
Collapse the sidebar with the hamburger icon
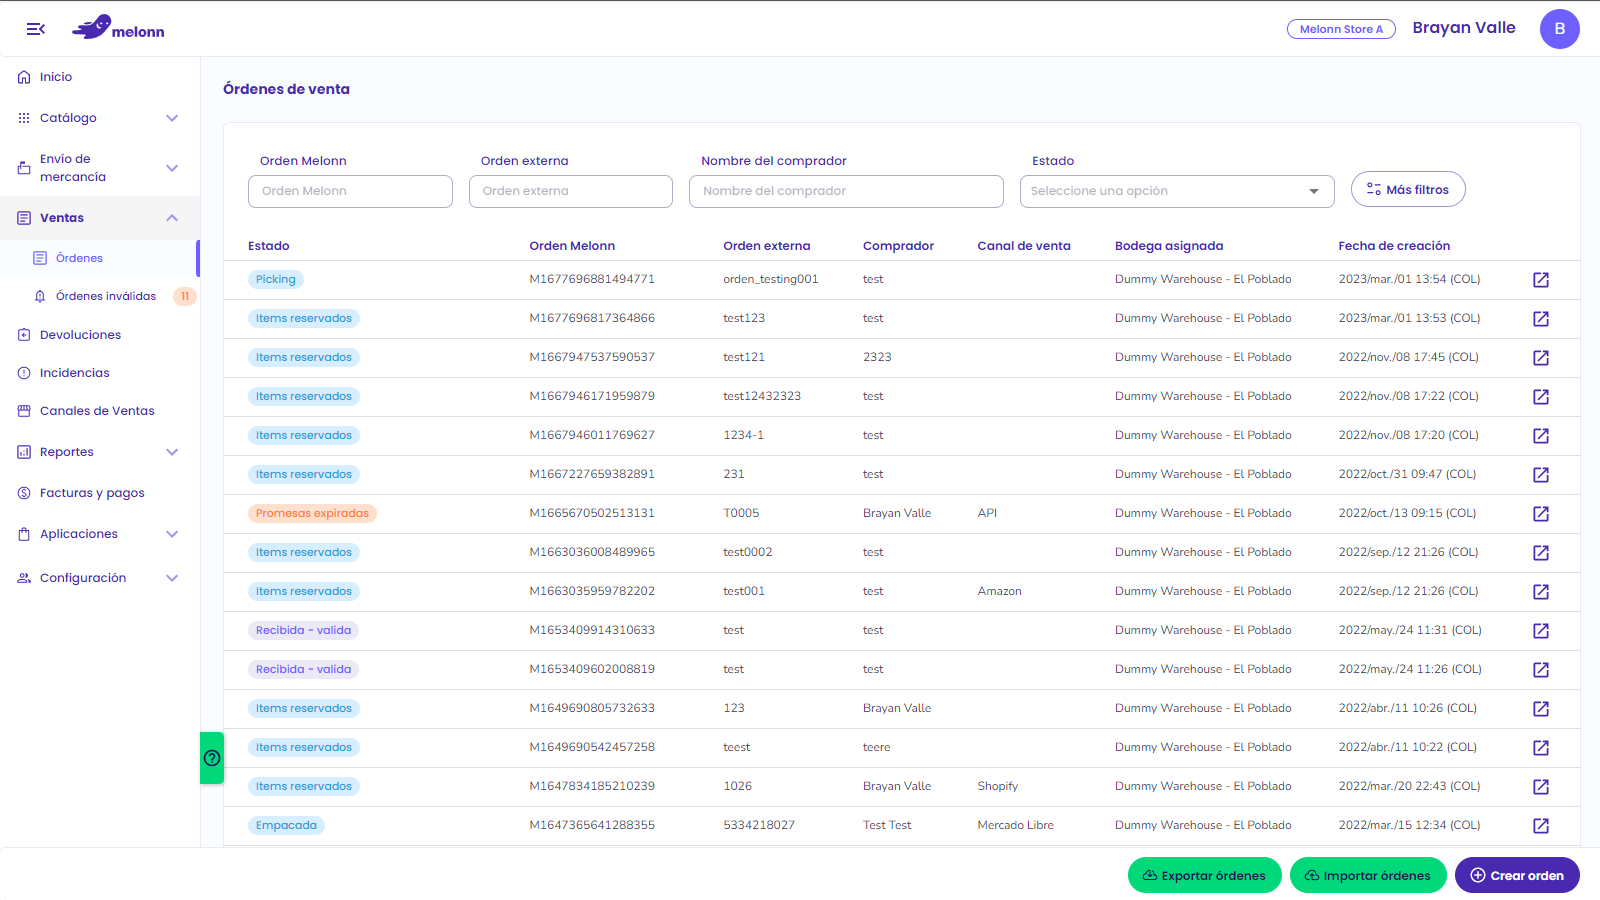(36, 29)
